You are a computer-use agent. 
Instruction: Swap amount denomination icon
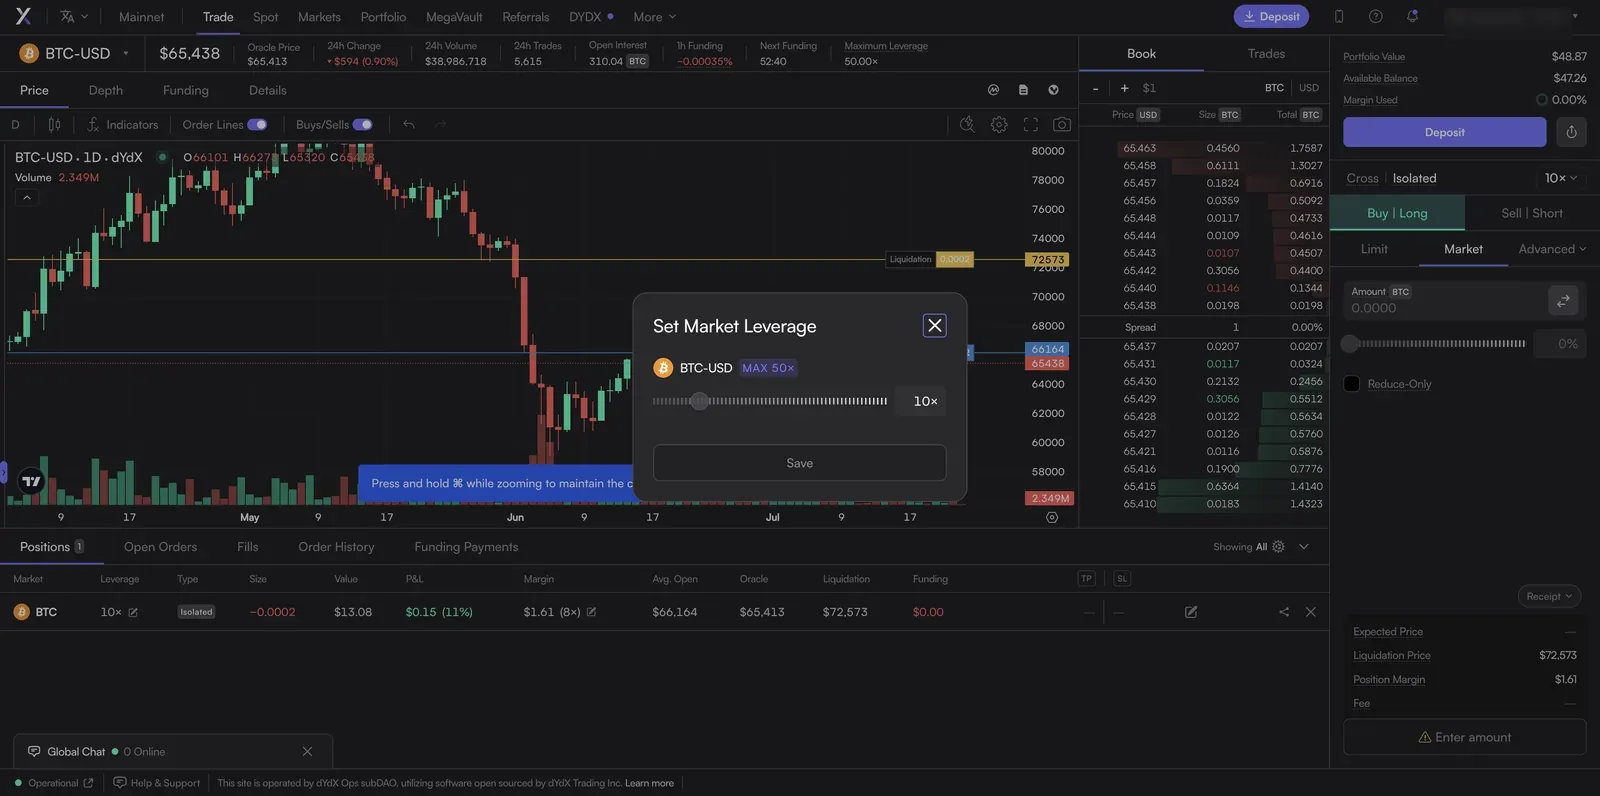click(1563, 300)
